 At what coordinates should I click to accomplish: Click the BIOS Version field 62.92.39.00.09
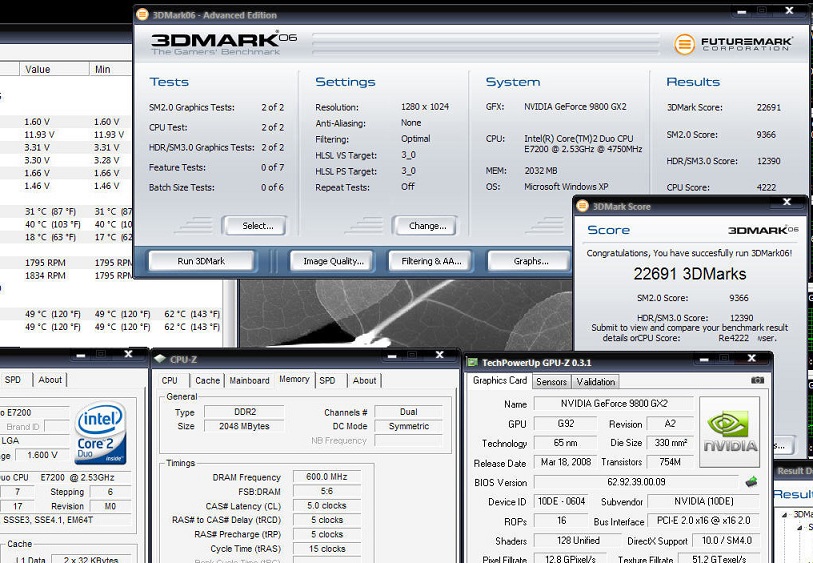coord(636,482)
